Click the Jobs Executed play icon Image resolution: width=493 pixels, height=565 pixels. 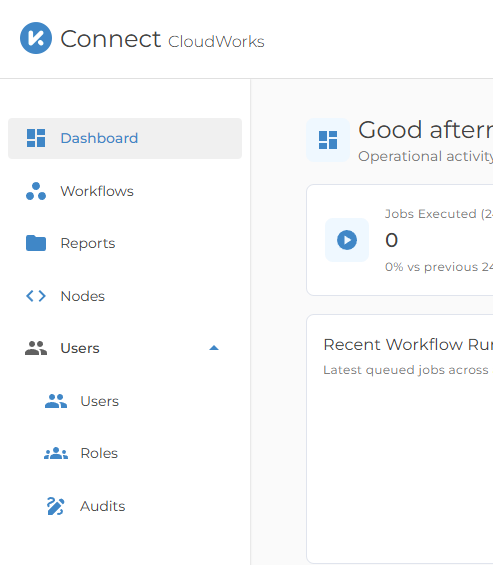coord(347,240)
